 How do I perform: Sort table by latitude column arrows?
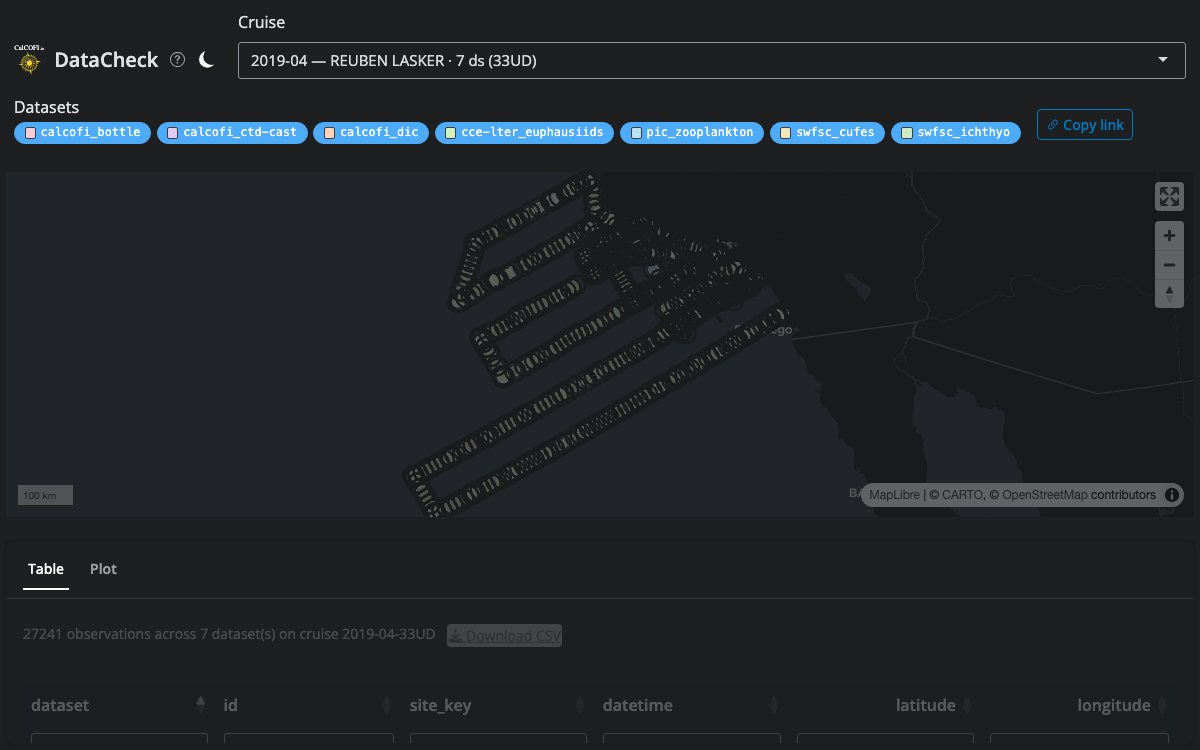pyautogui.click(x=968, y=705)
